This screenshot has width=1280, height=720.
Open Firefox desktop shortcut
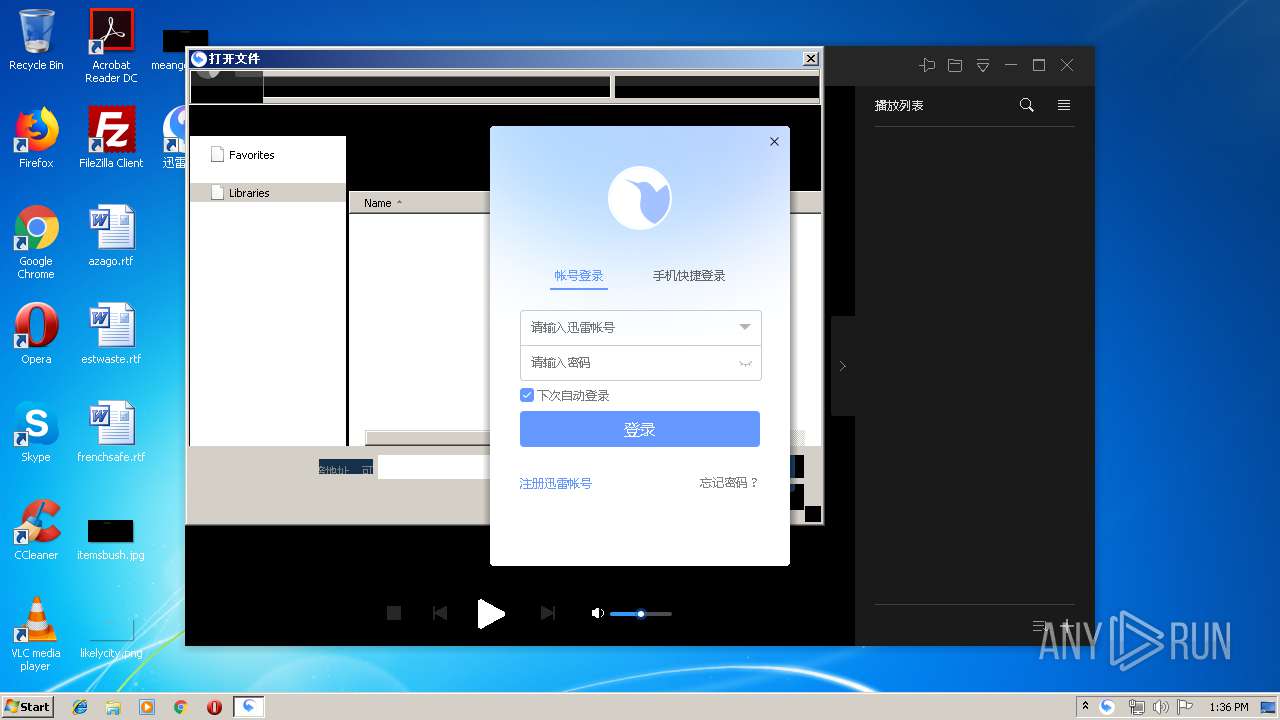click(36, 138)
